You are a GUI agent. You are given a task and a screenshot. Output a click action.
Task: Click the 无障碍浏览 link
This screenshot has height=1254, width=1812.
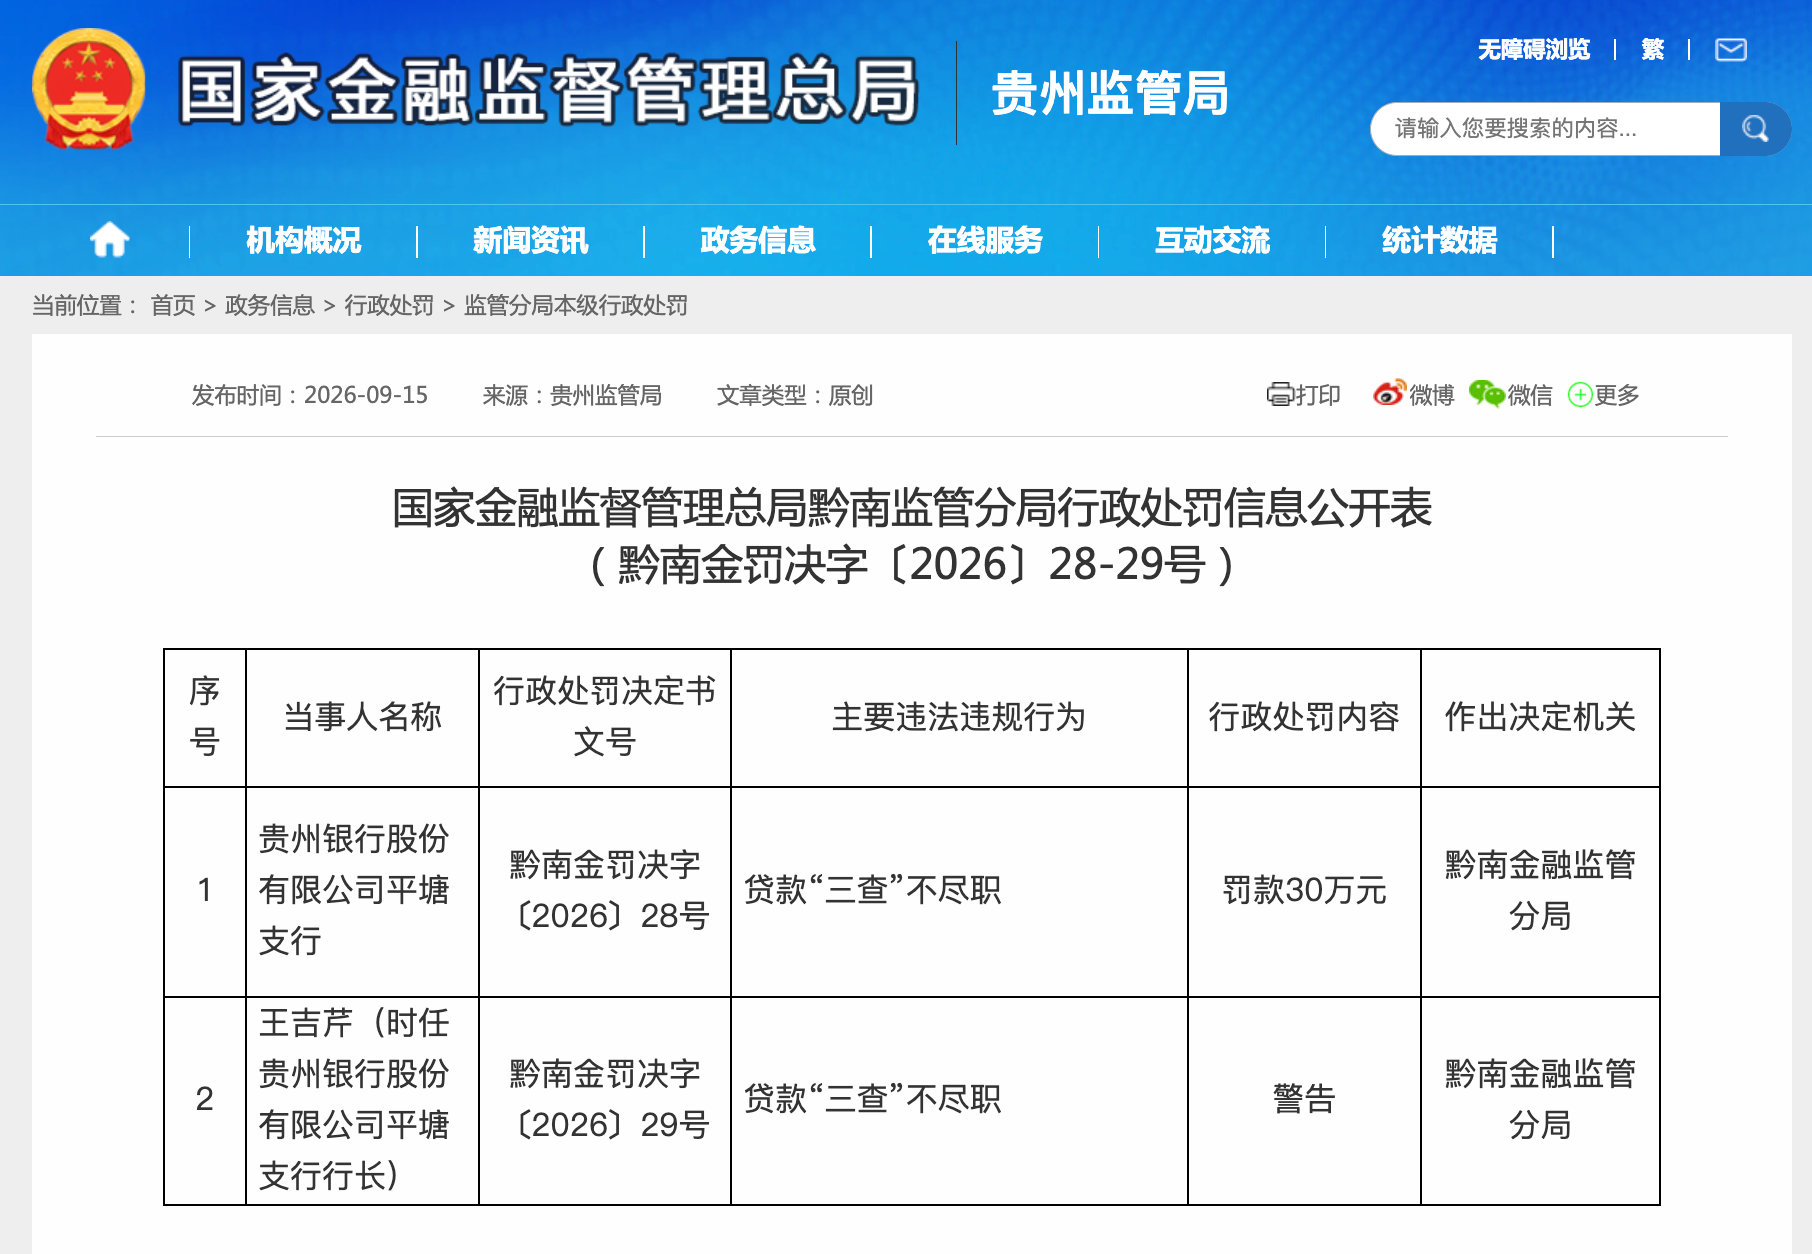pyautogui.click(x=1534, y=49)
